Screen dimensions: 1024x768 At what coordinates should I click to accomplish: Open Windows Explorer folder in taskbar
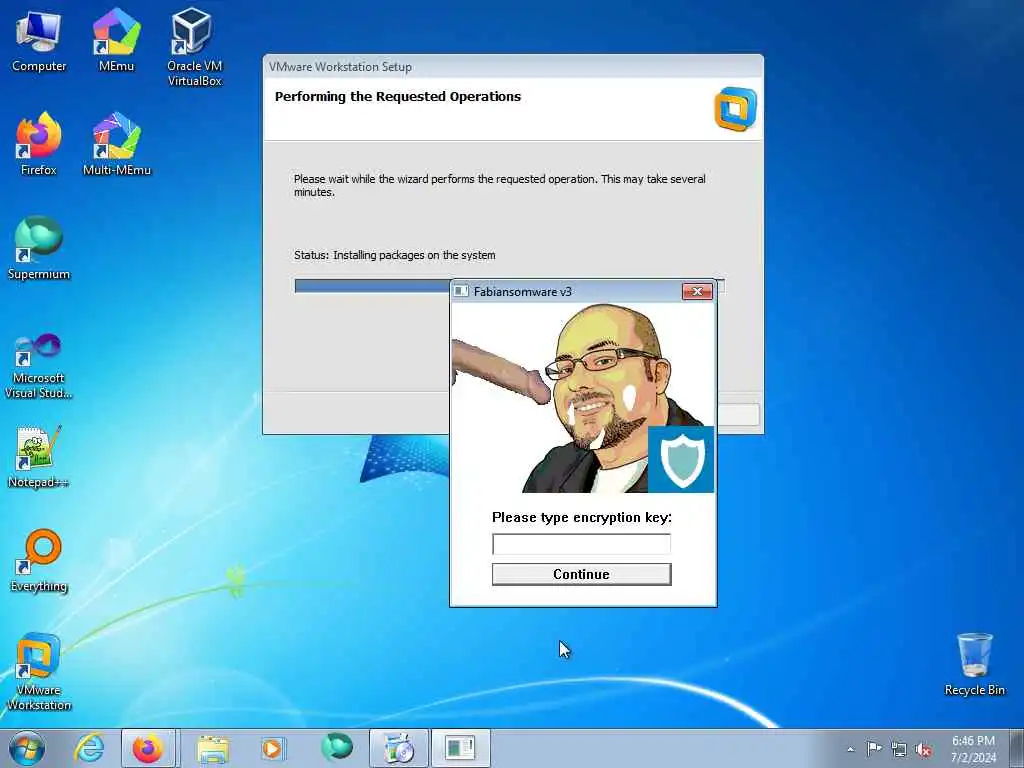[x=213, y=748]
